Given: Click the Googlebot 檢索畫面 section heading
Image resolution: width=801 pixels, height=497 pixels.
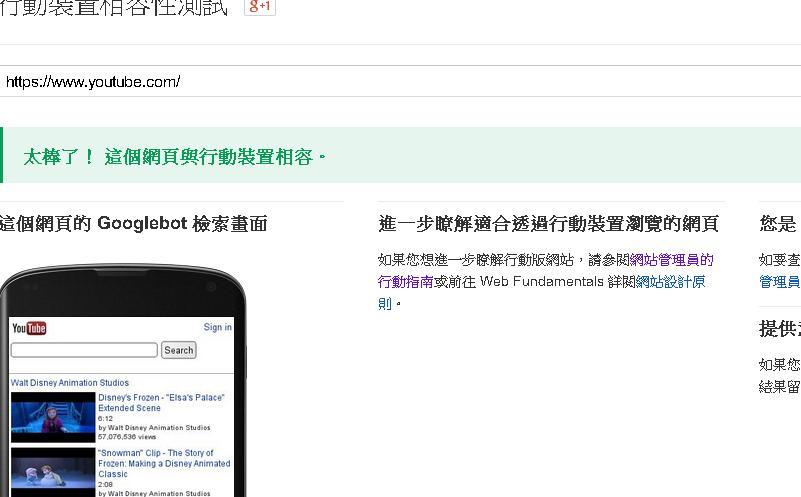Looking at the screenshot, I should (x=134, y=224).
